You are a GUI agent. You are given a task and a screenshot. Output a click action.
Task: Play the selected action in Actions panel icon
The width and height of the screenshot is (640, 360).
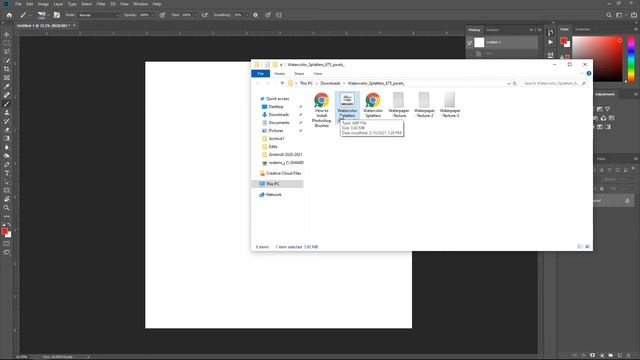coord(551,42)
